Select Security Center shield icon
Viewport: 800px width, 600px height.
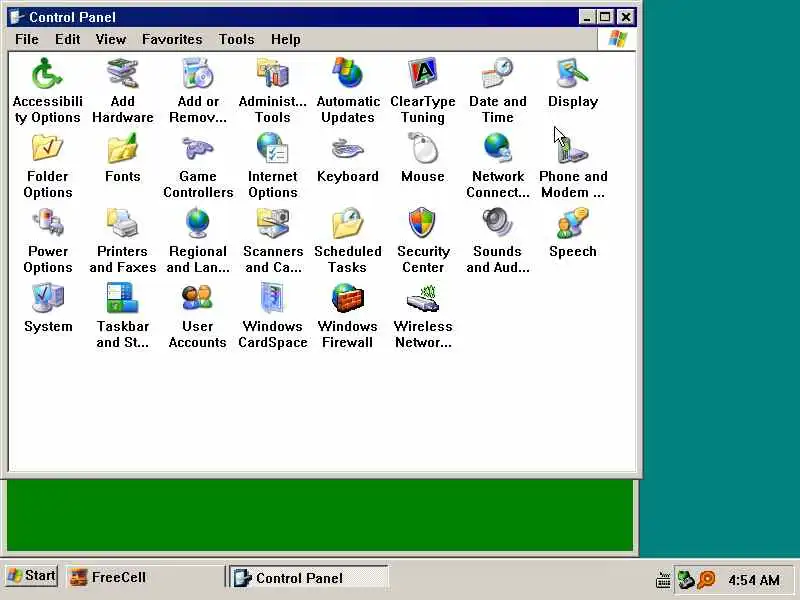pos(422,223)
